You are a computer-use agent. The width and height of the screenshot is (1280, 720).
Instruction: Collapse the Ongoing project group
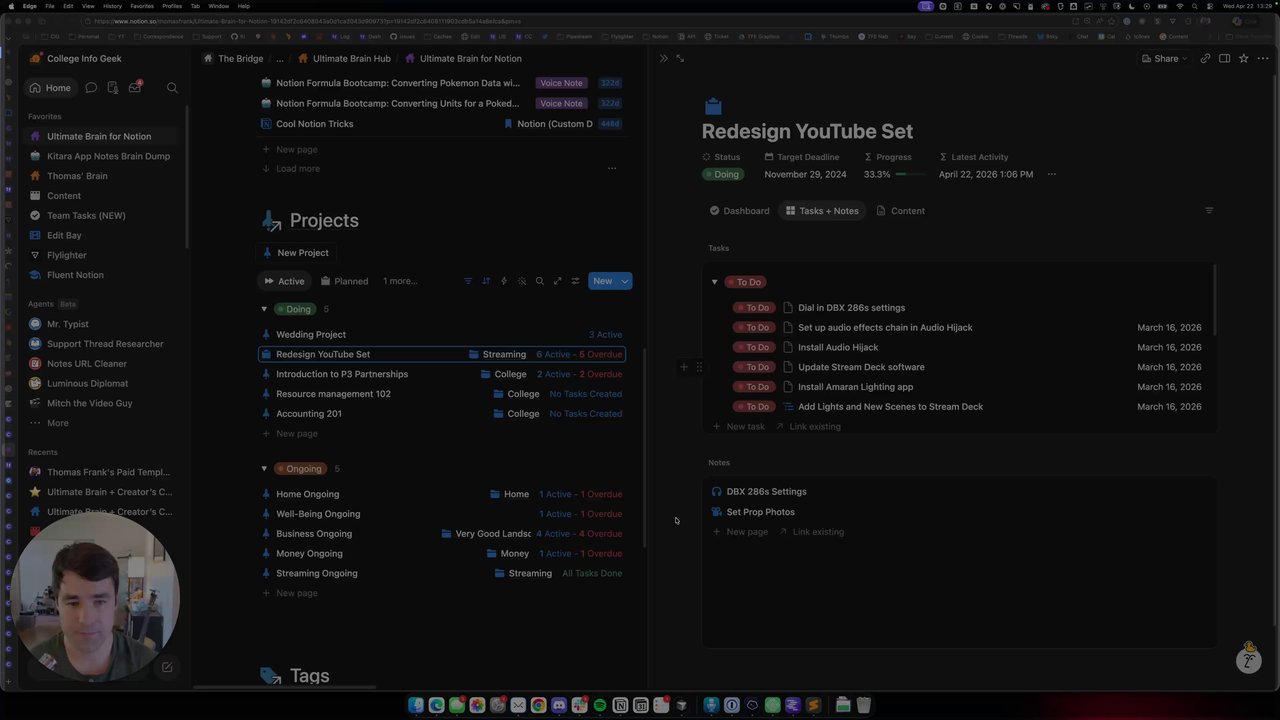[264, 468]
